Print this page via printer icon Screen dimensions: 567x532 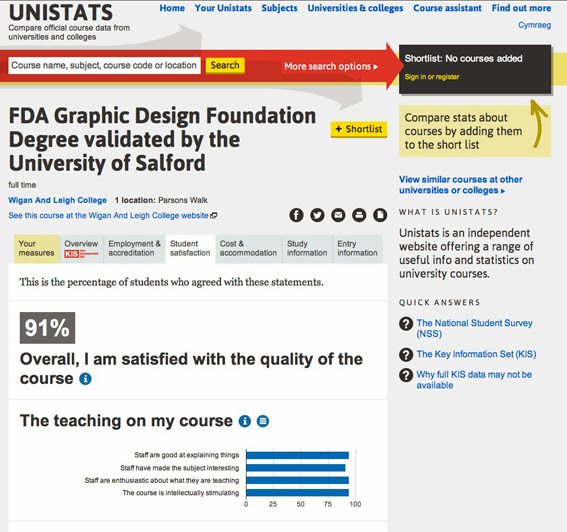359,215
